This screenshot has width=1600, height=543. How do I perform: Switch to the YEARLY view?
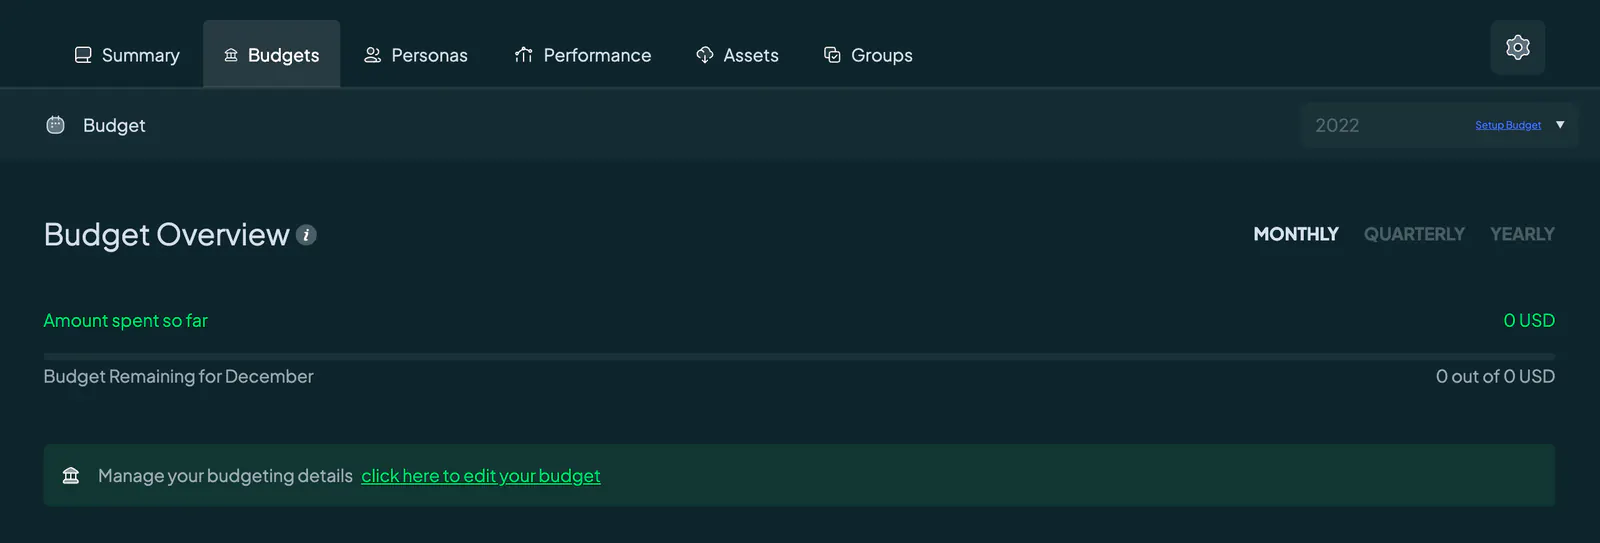click(x=1522, y=234)
